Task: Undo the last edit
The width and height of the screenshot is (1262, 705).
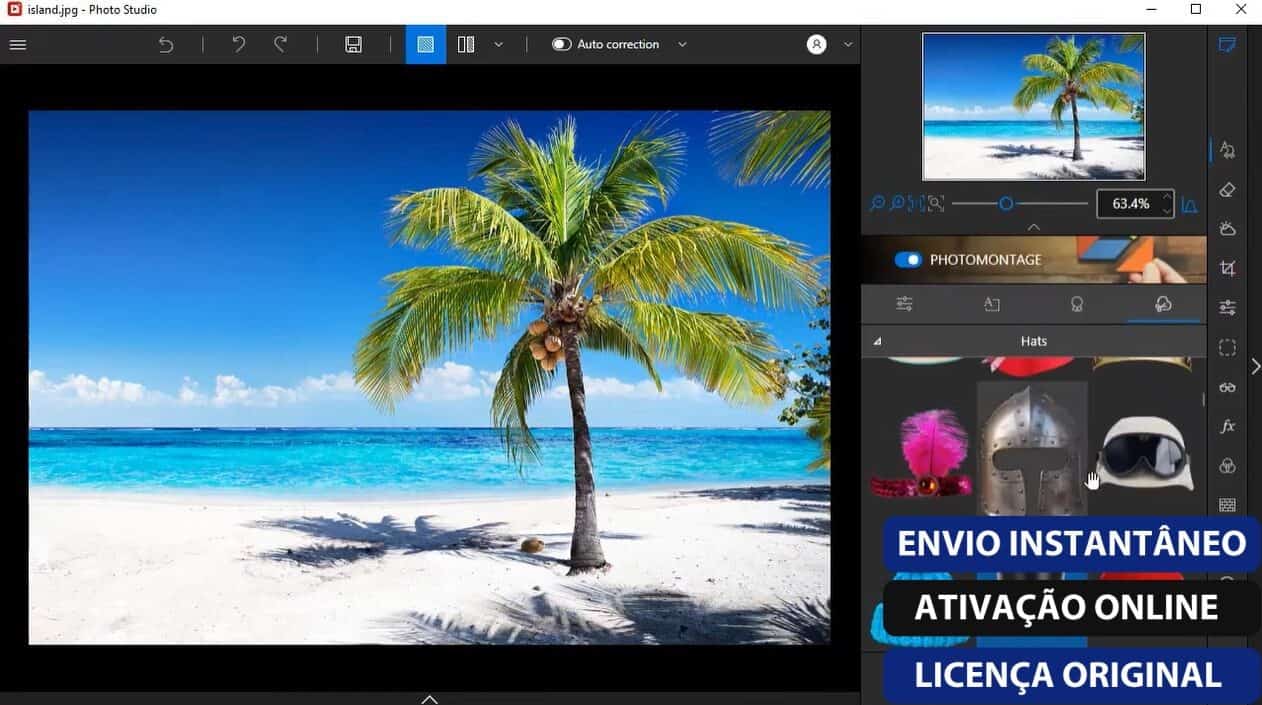Action: 238,45
